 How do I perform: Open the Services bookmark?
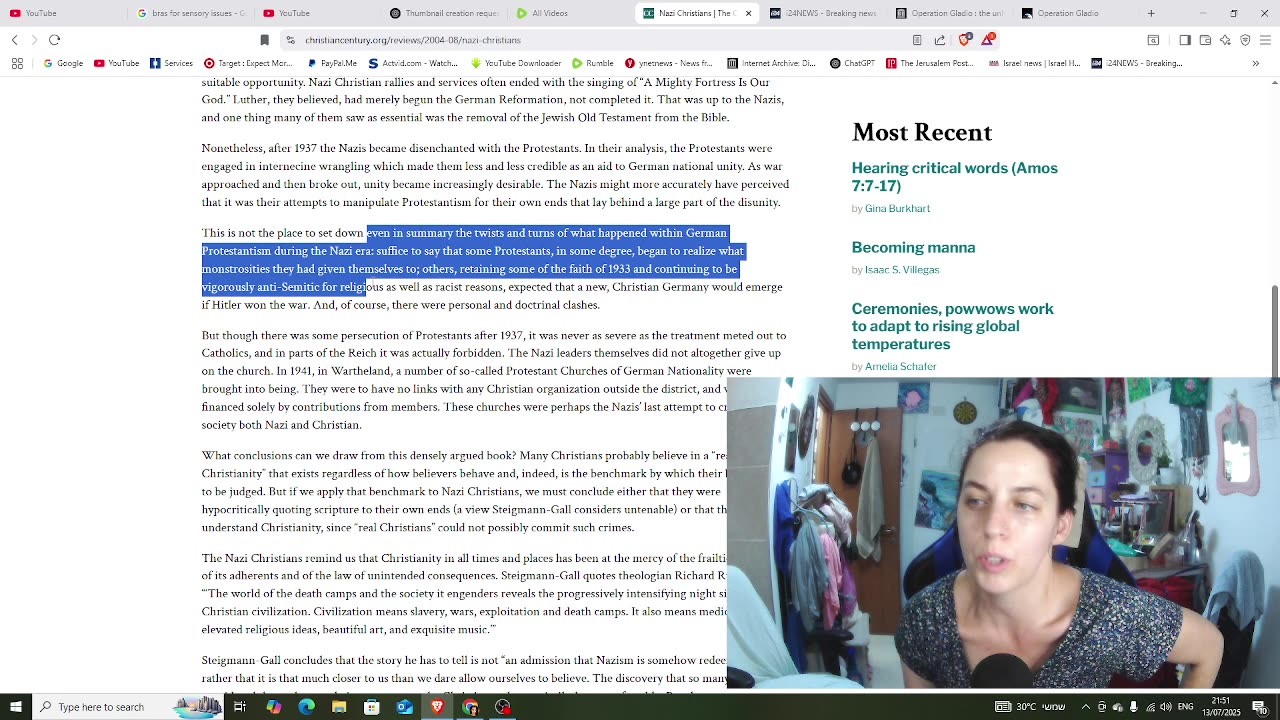pos(171,63)
